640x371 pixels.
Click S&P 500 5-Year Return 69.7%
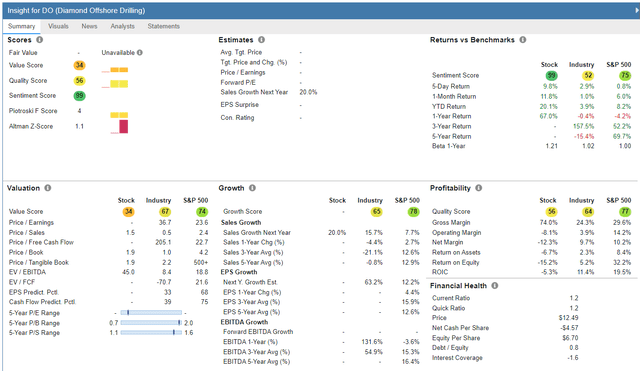point(622,136)
